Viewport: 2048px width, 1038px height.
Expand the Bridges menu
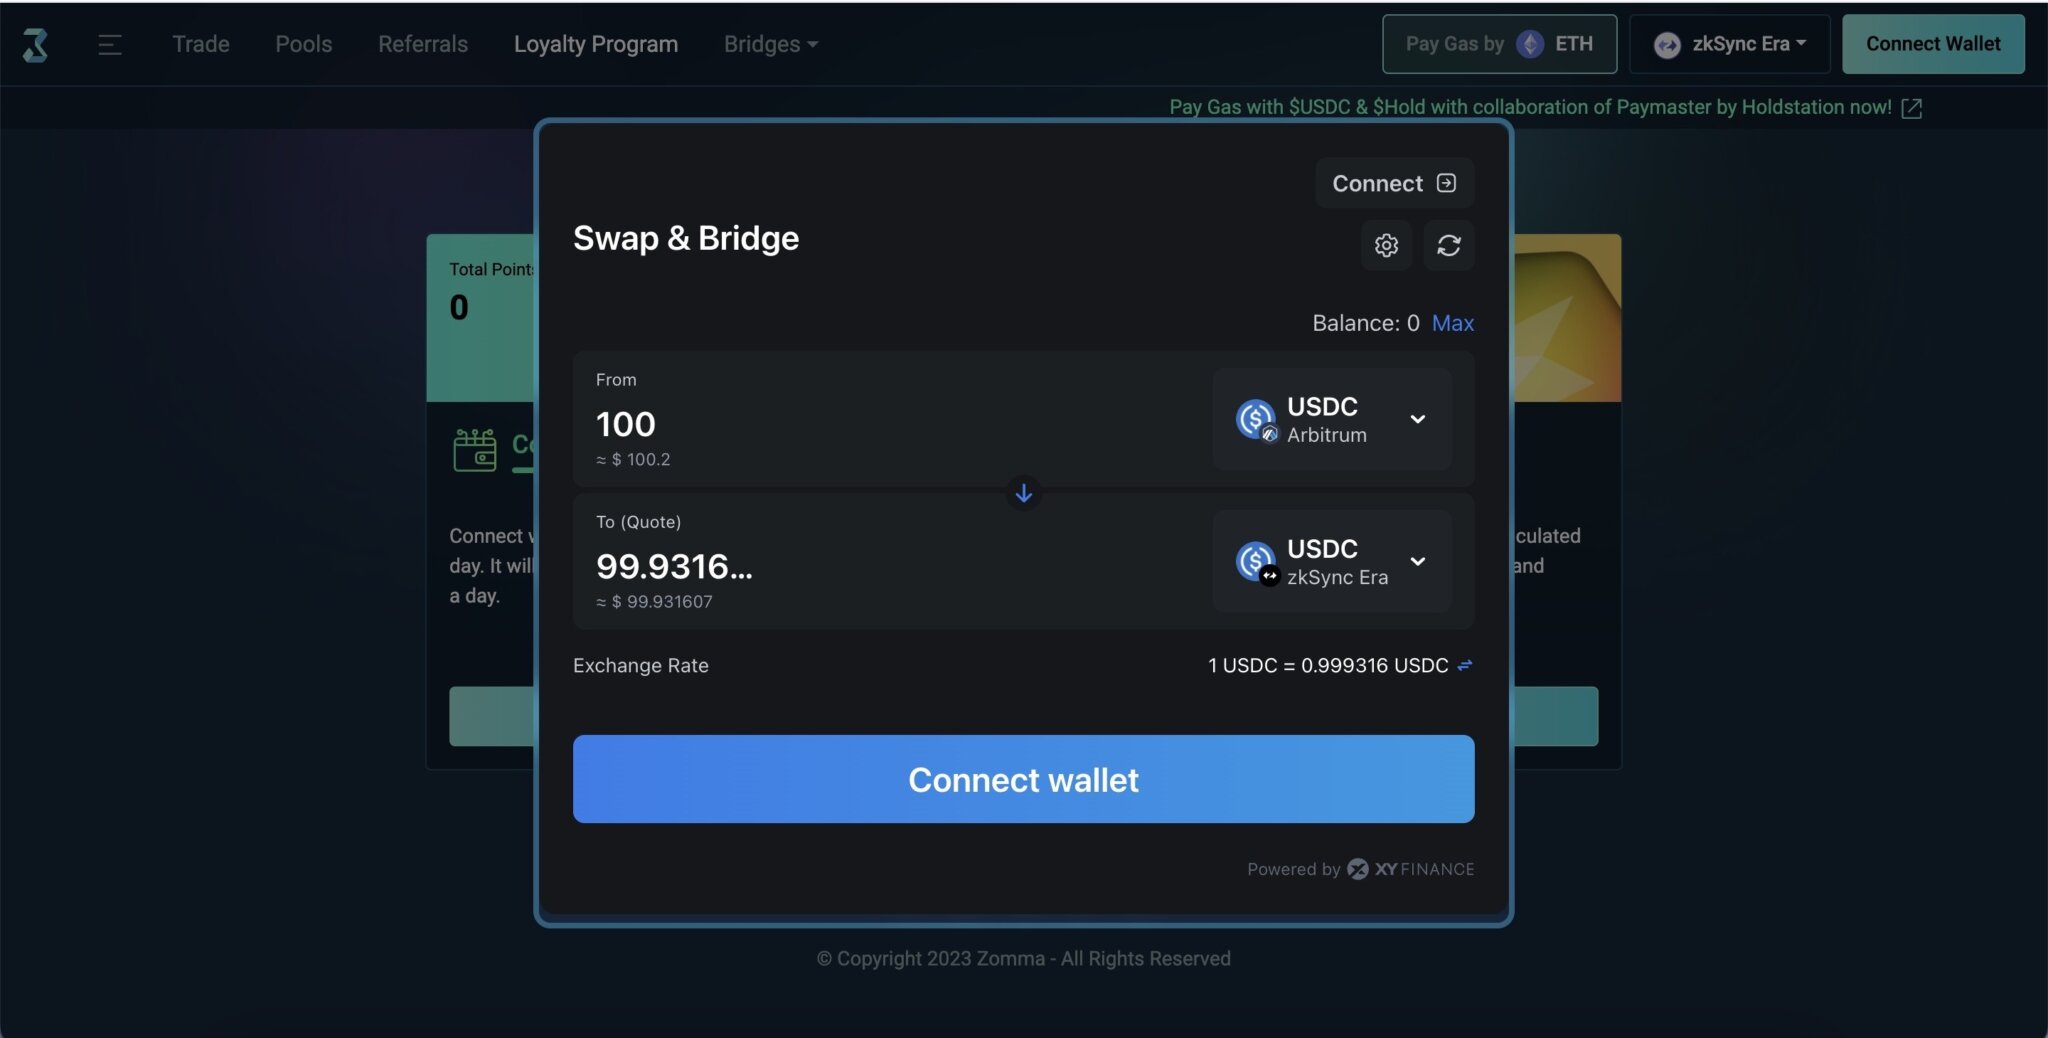click(x=769, y=44)
